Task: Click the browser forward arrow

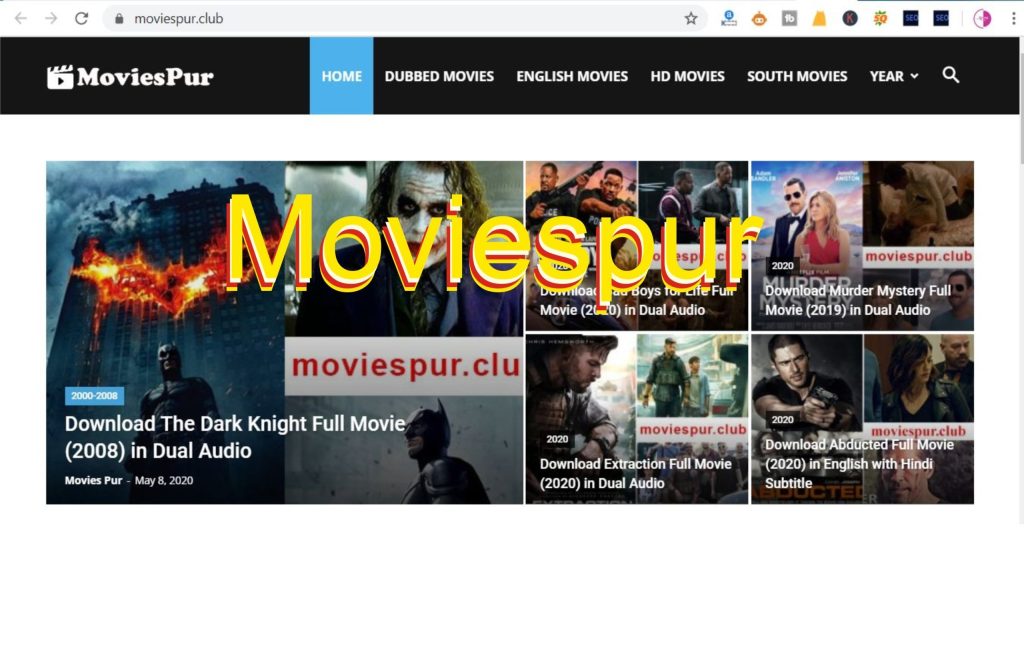Action: (x=51, y=18)
